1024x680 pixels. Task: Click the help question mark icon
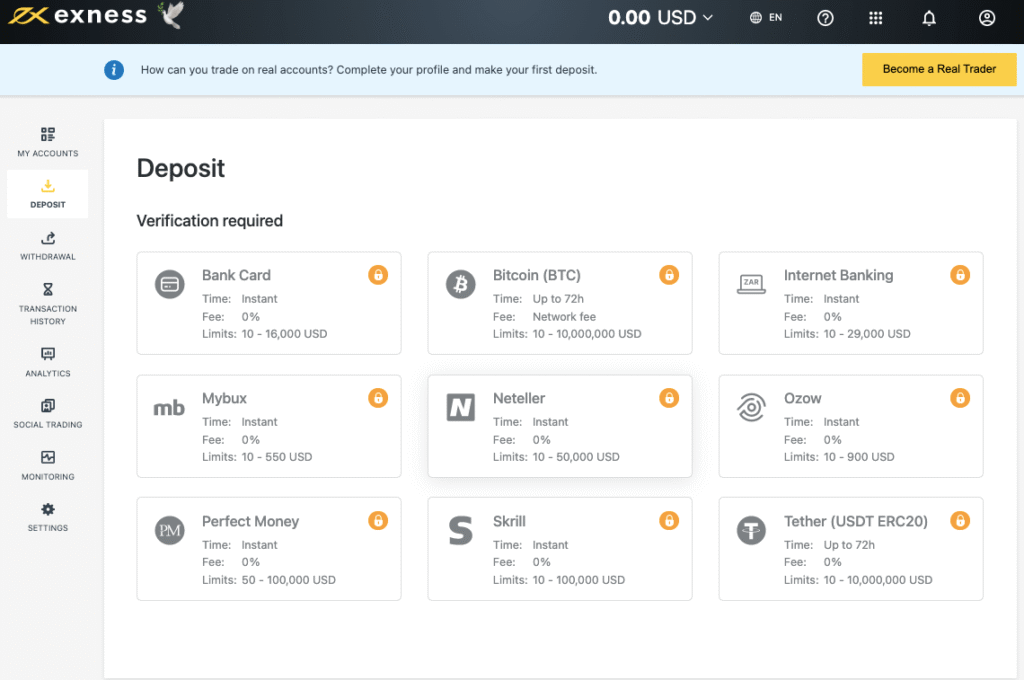coord(825,18)
